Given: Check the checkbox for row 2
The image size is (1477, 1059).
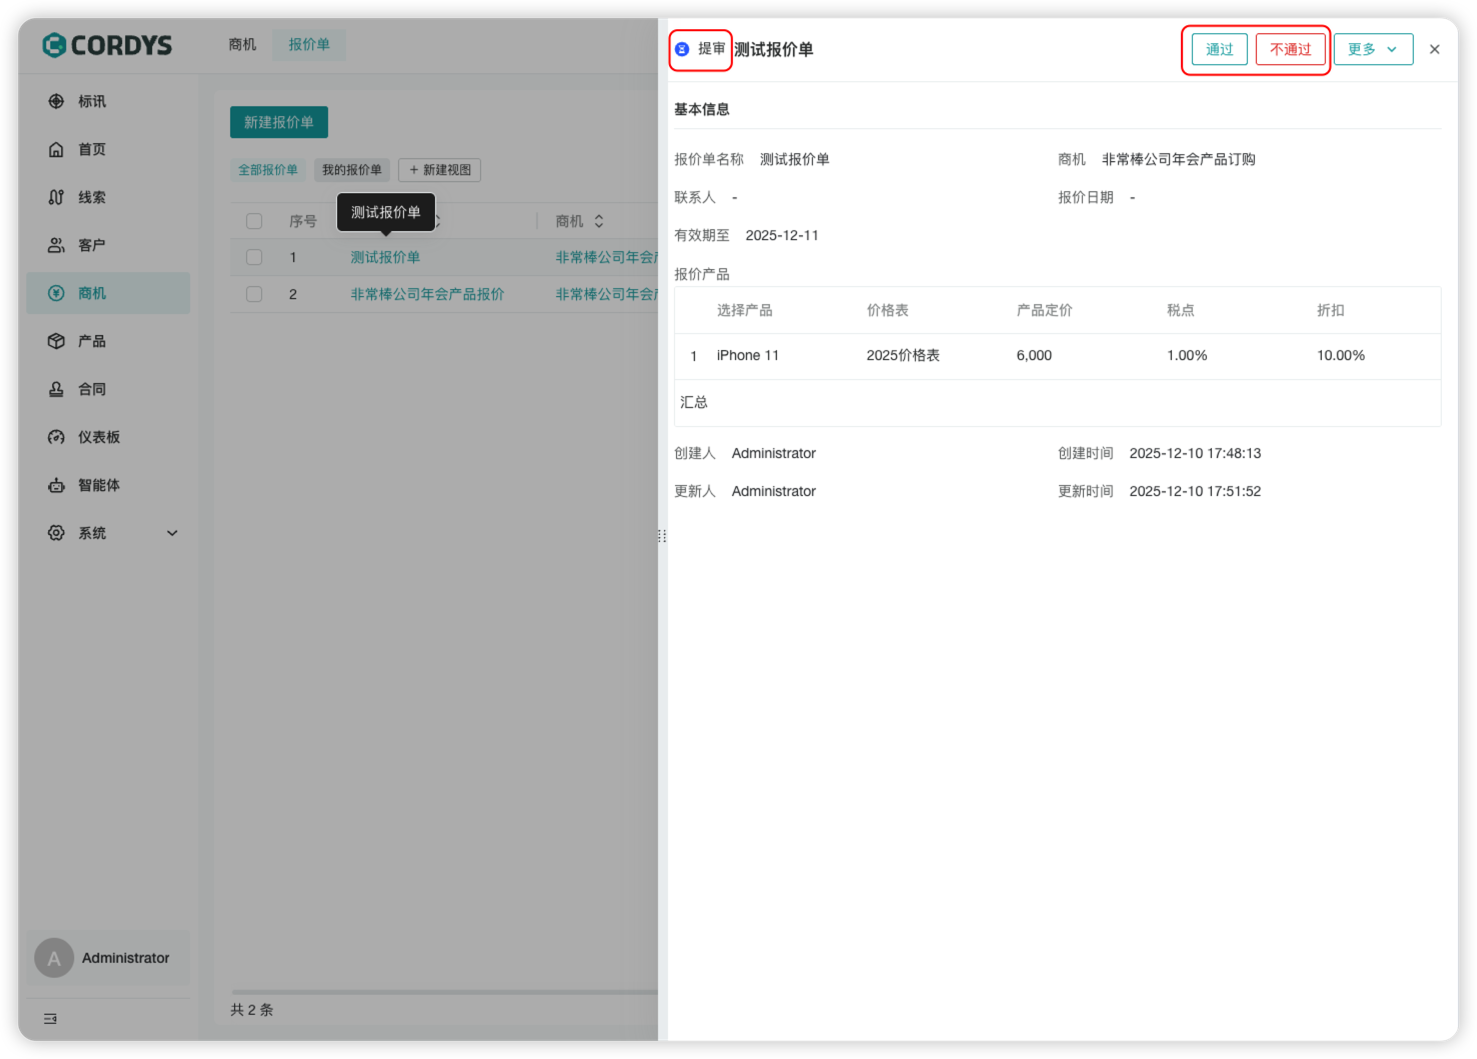Looking at the screenshot, I should 254,294.
